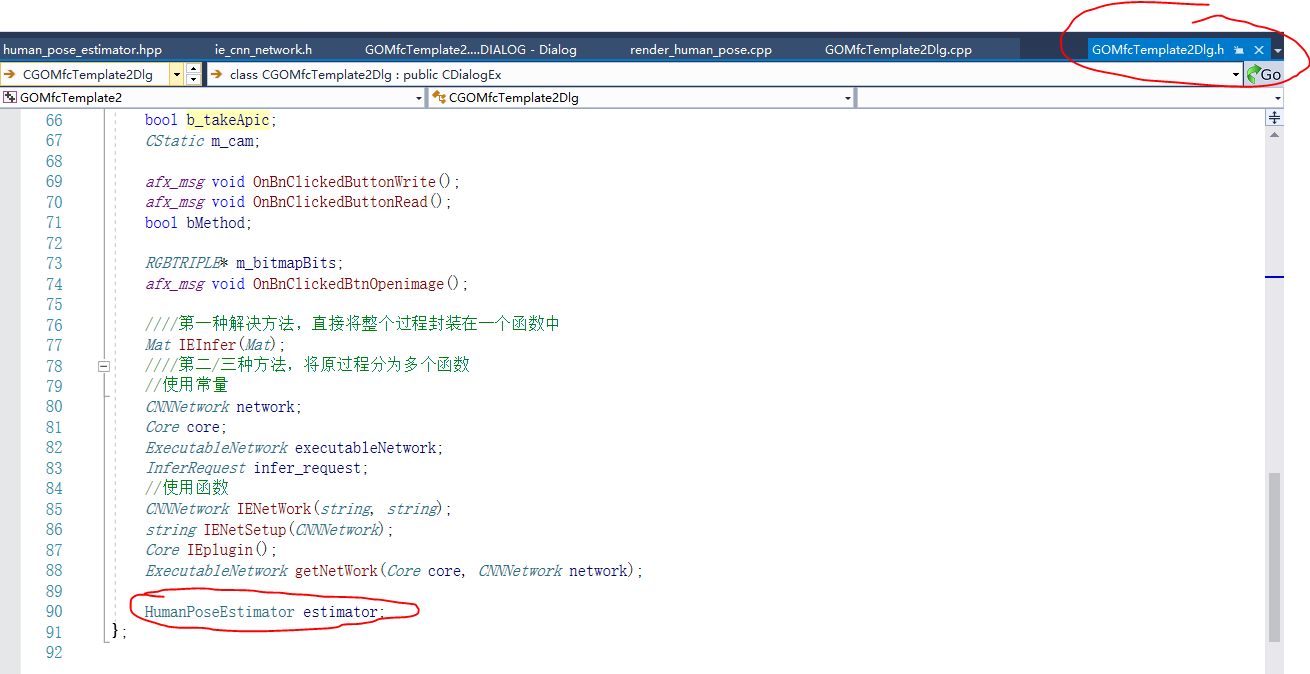Click Core core on line 81
This screenshot has width=1310, height=674.
click(x=186, y=427)
